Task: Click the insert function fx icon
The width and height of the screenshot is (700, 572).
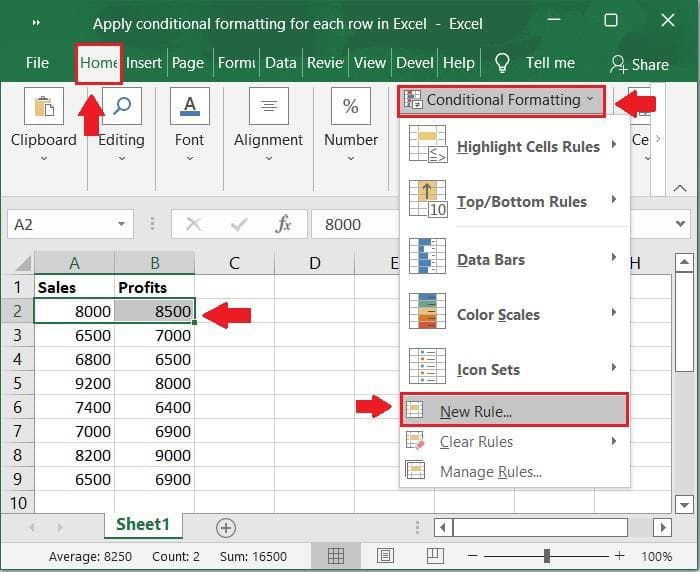Action: 283,224
